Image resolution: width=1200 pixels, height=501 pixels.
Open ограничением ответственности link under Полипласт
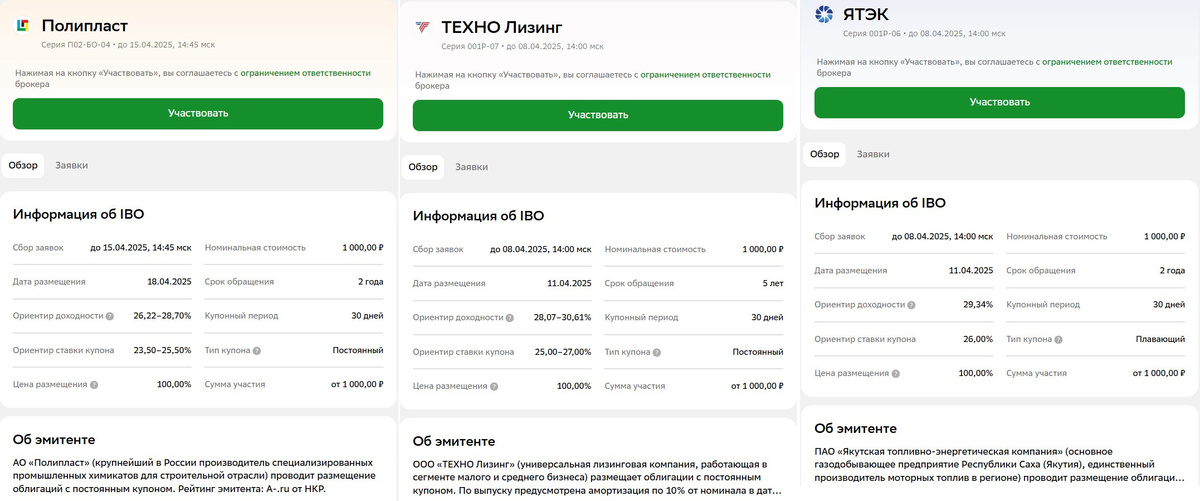point(303,73)
